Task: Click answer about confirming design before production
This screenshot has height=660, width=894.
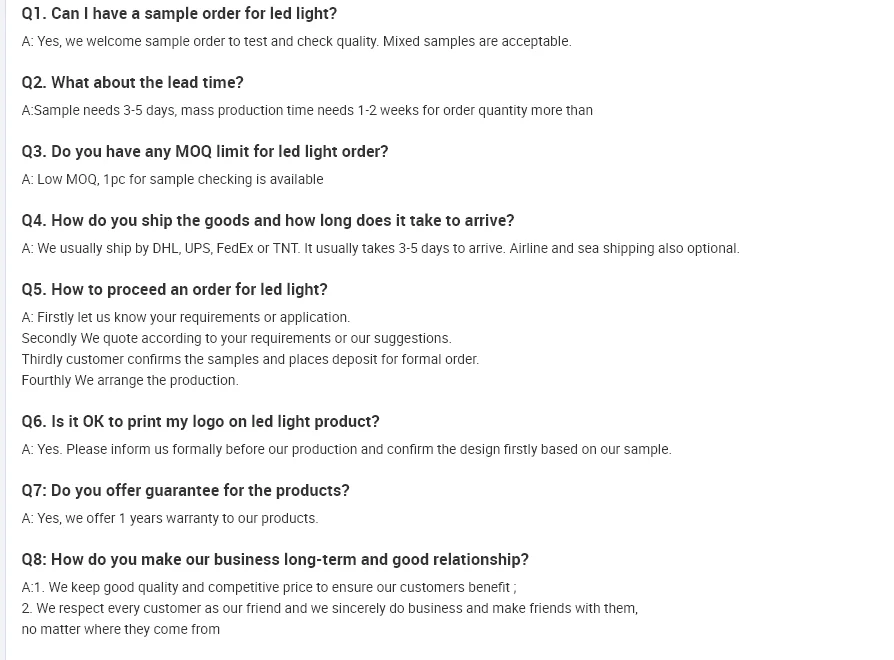Action: [x=346, y=449]
